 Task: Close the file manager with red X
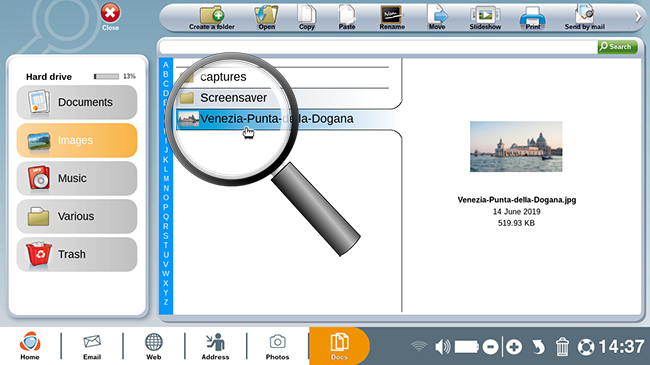[x=110, y=17]
